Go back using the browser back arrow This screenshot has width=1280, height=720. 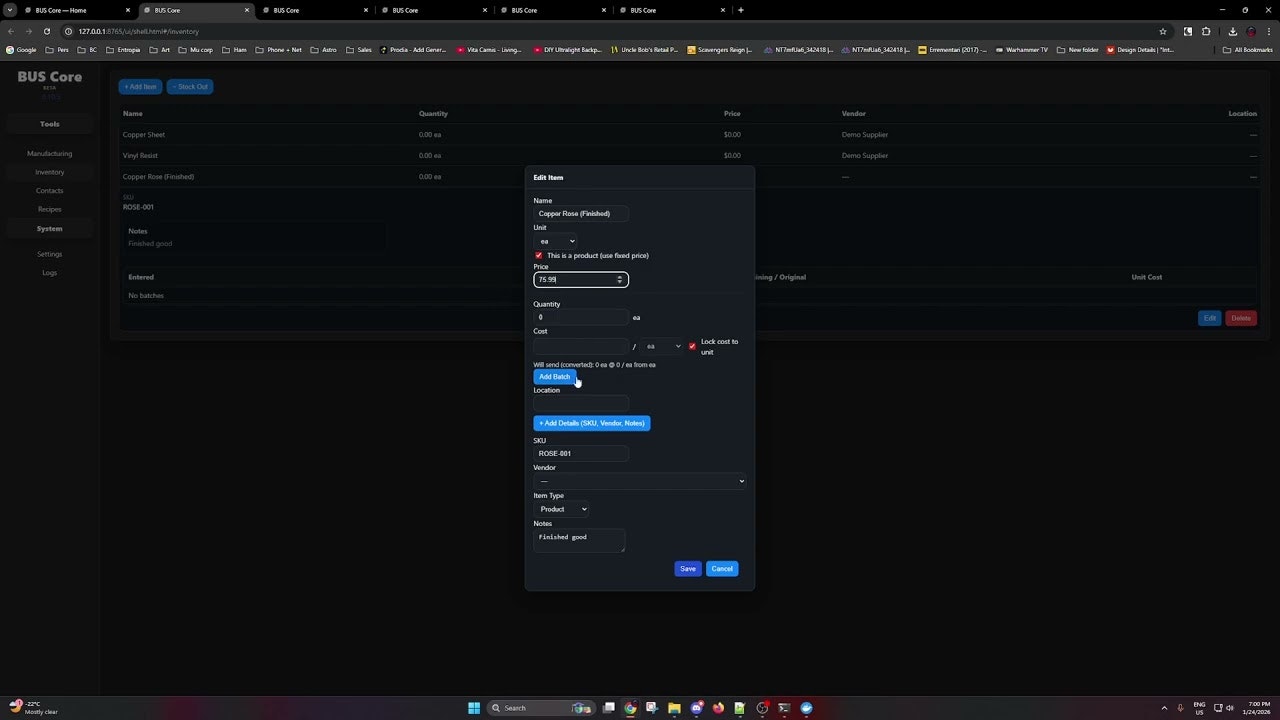[x=11, y=31]
